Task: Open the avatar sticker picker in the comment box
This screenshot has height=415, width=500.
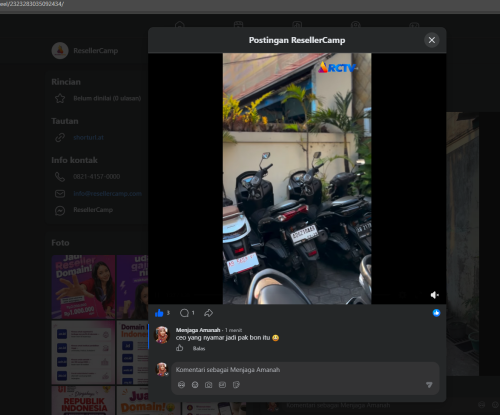Action: pyautogui.click(x=181, y=385)
